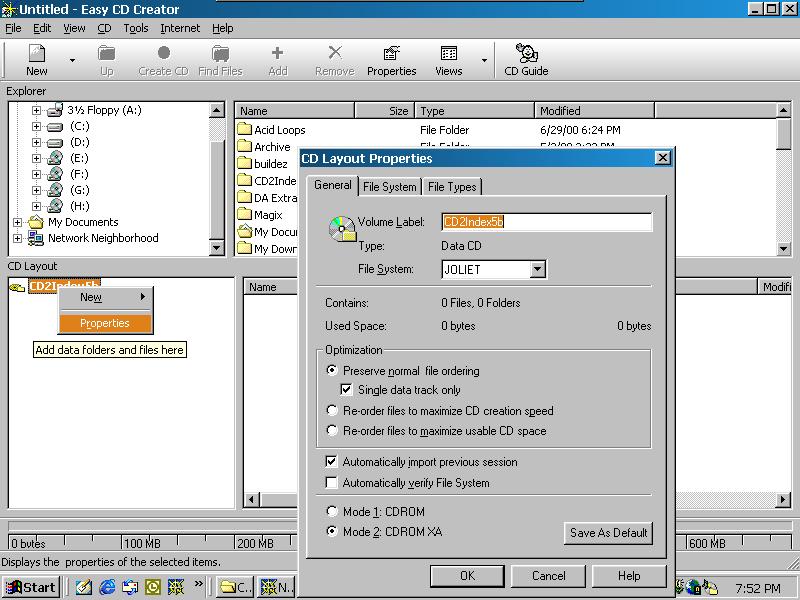
Task: Expand the 3½ Floppy (A:) tree node
Action: click(36, 110)
